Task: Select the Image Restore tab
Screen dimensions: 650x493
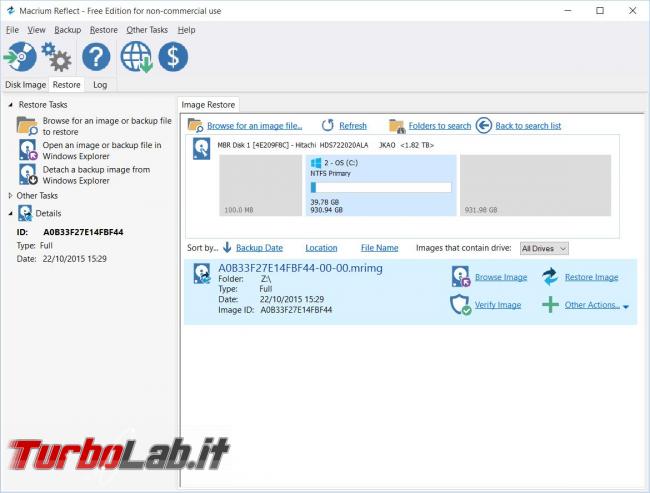Action: [208, 105]
